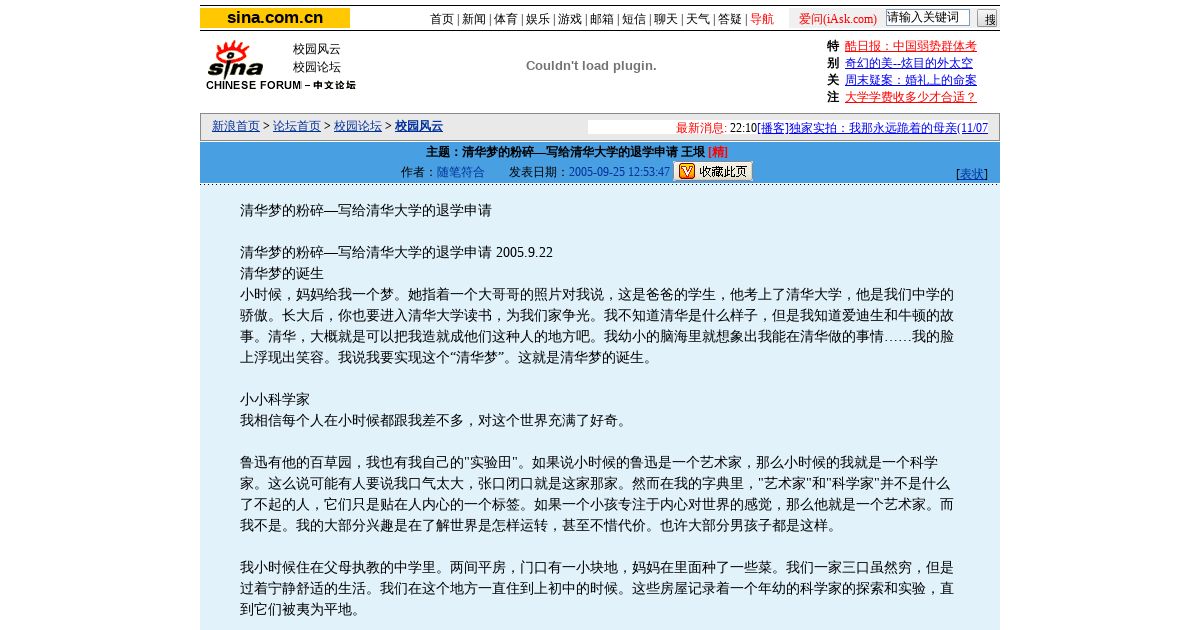Image resolution: width=1200 pixels, height=630 pixels.
Task: Go to 校园论坛 breadcrumb
Action: pyautogui.click(x=358, y=126)
